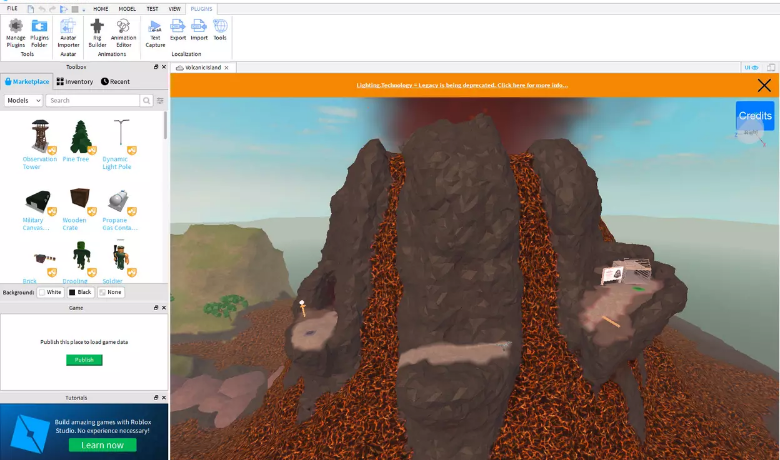Toggle UI visibility eye icon
The width and height of the screenshot is (780, 460).
[751, 68]
